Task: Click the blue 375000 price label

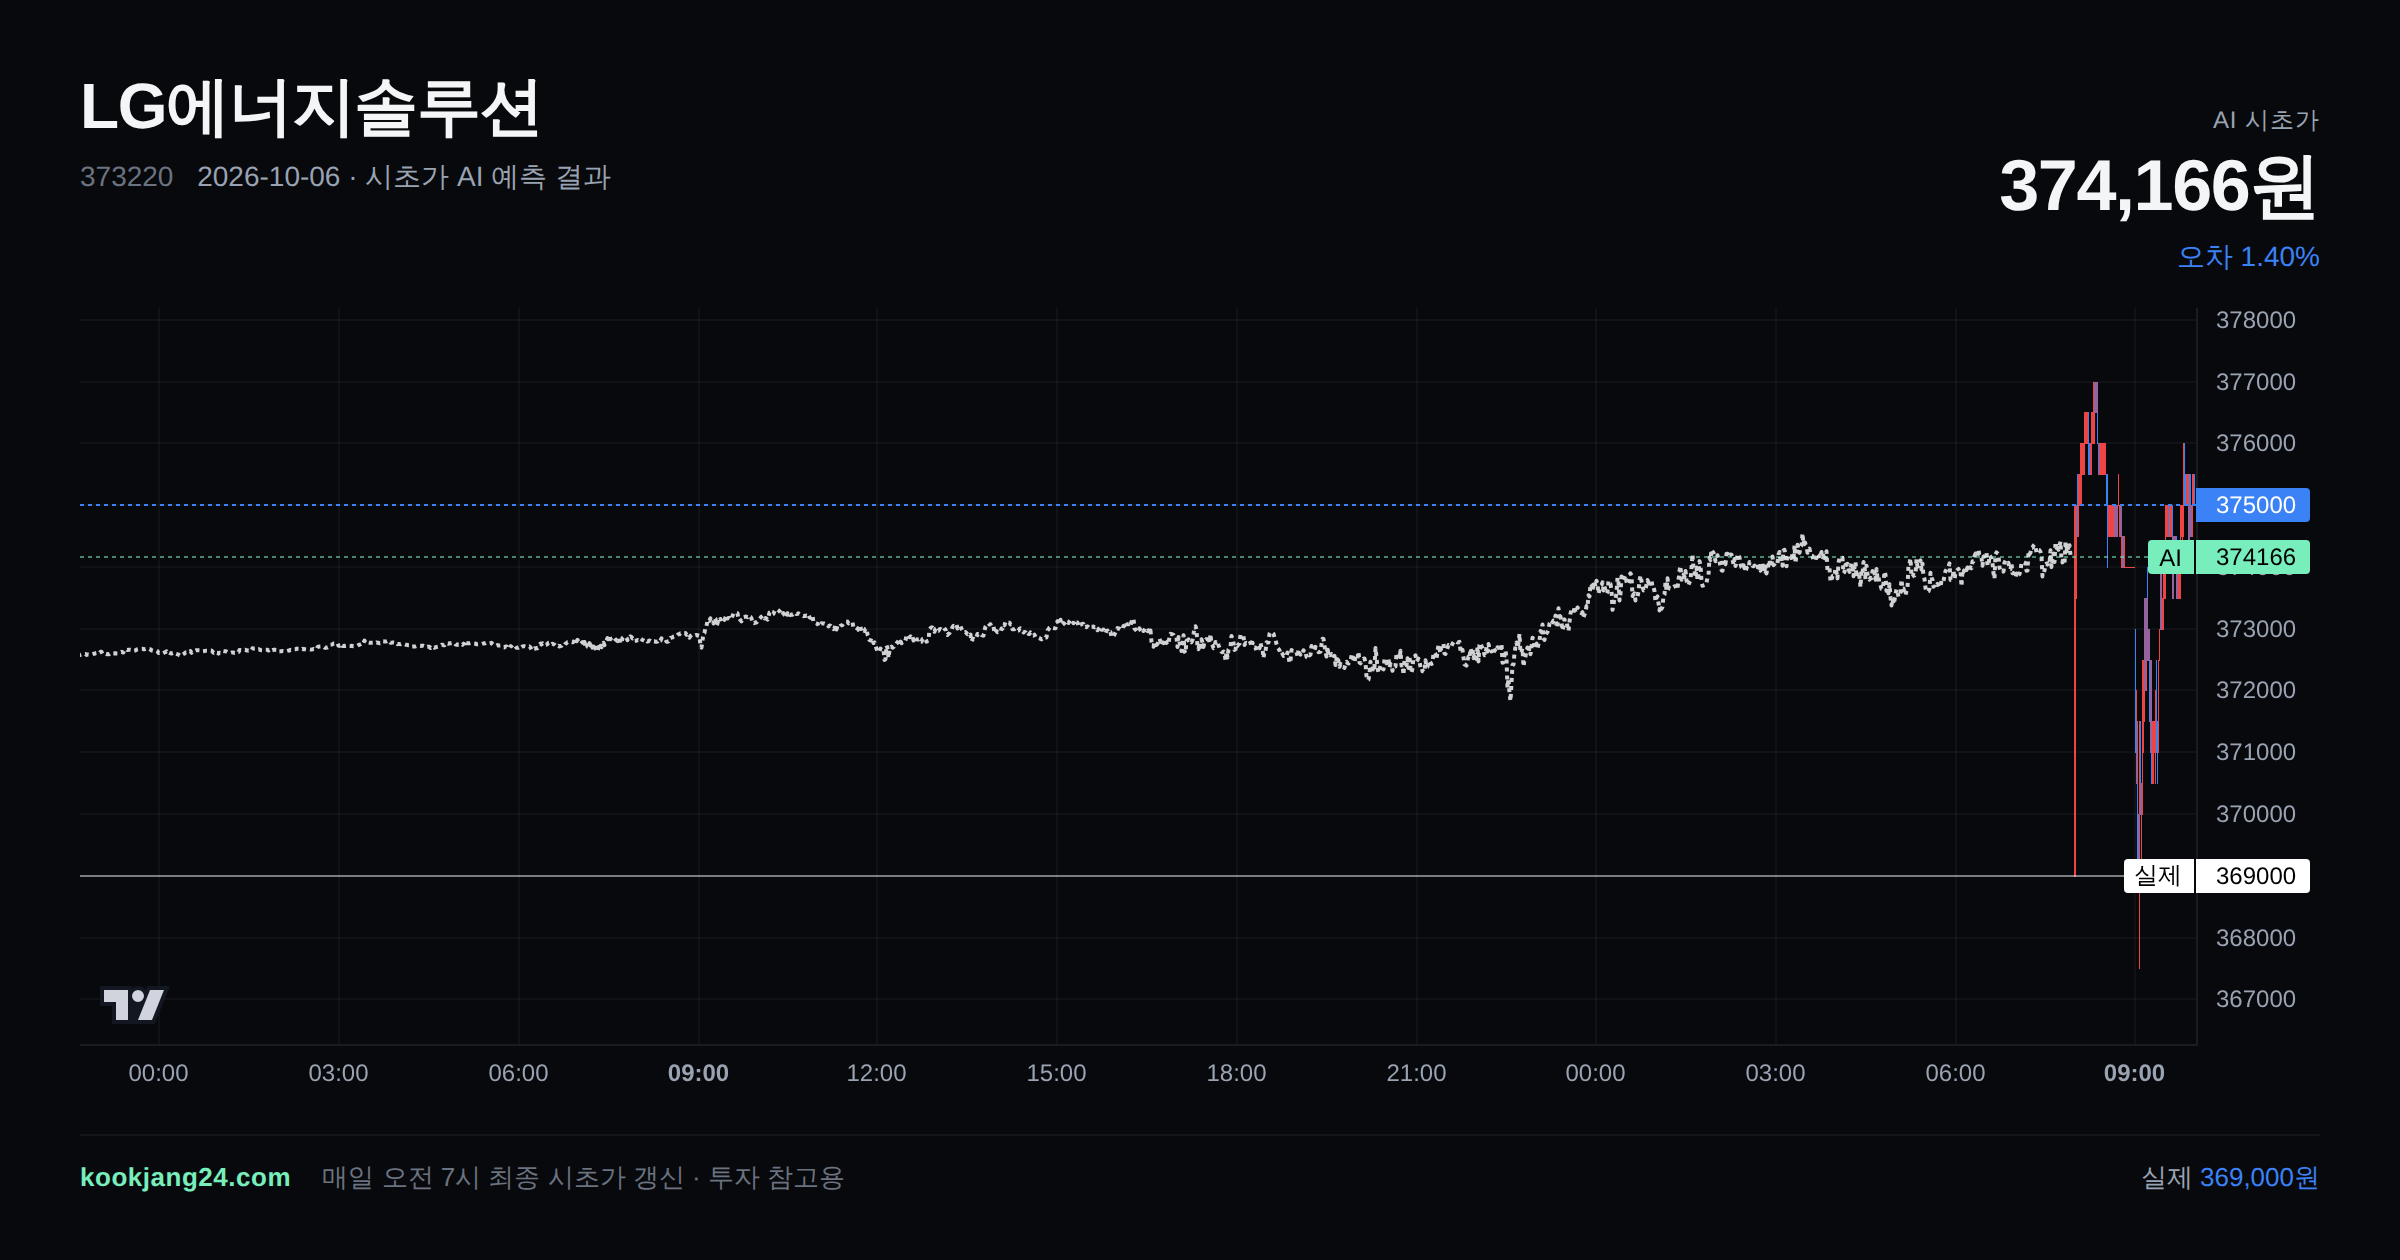Action: 2253,505
